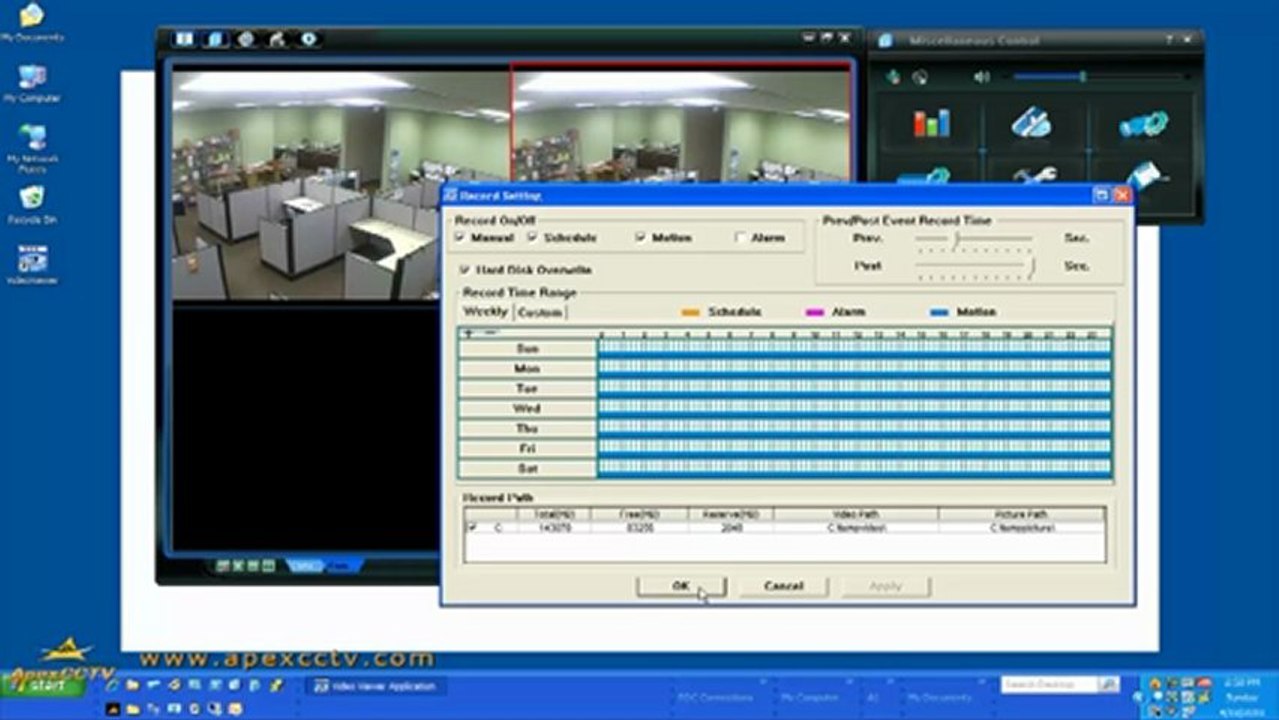Click Video Viewer Application taskbar button
The width and height of the screenshot is (1279, 720).
[376, 686]
